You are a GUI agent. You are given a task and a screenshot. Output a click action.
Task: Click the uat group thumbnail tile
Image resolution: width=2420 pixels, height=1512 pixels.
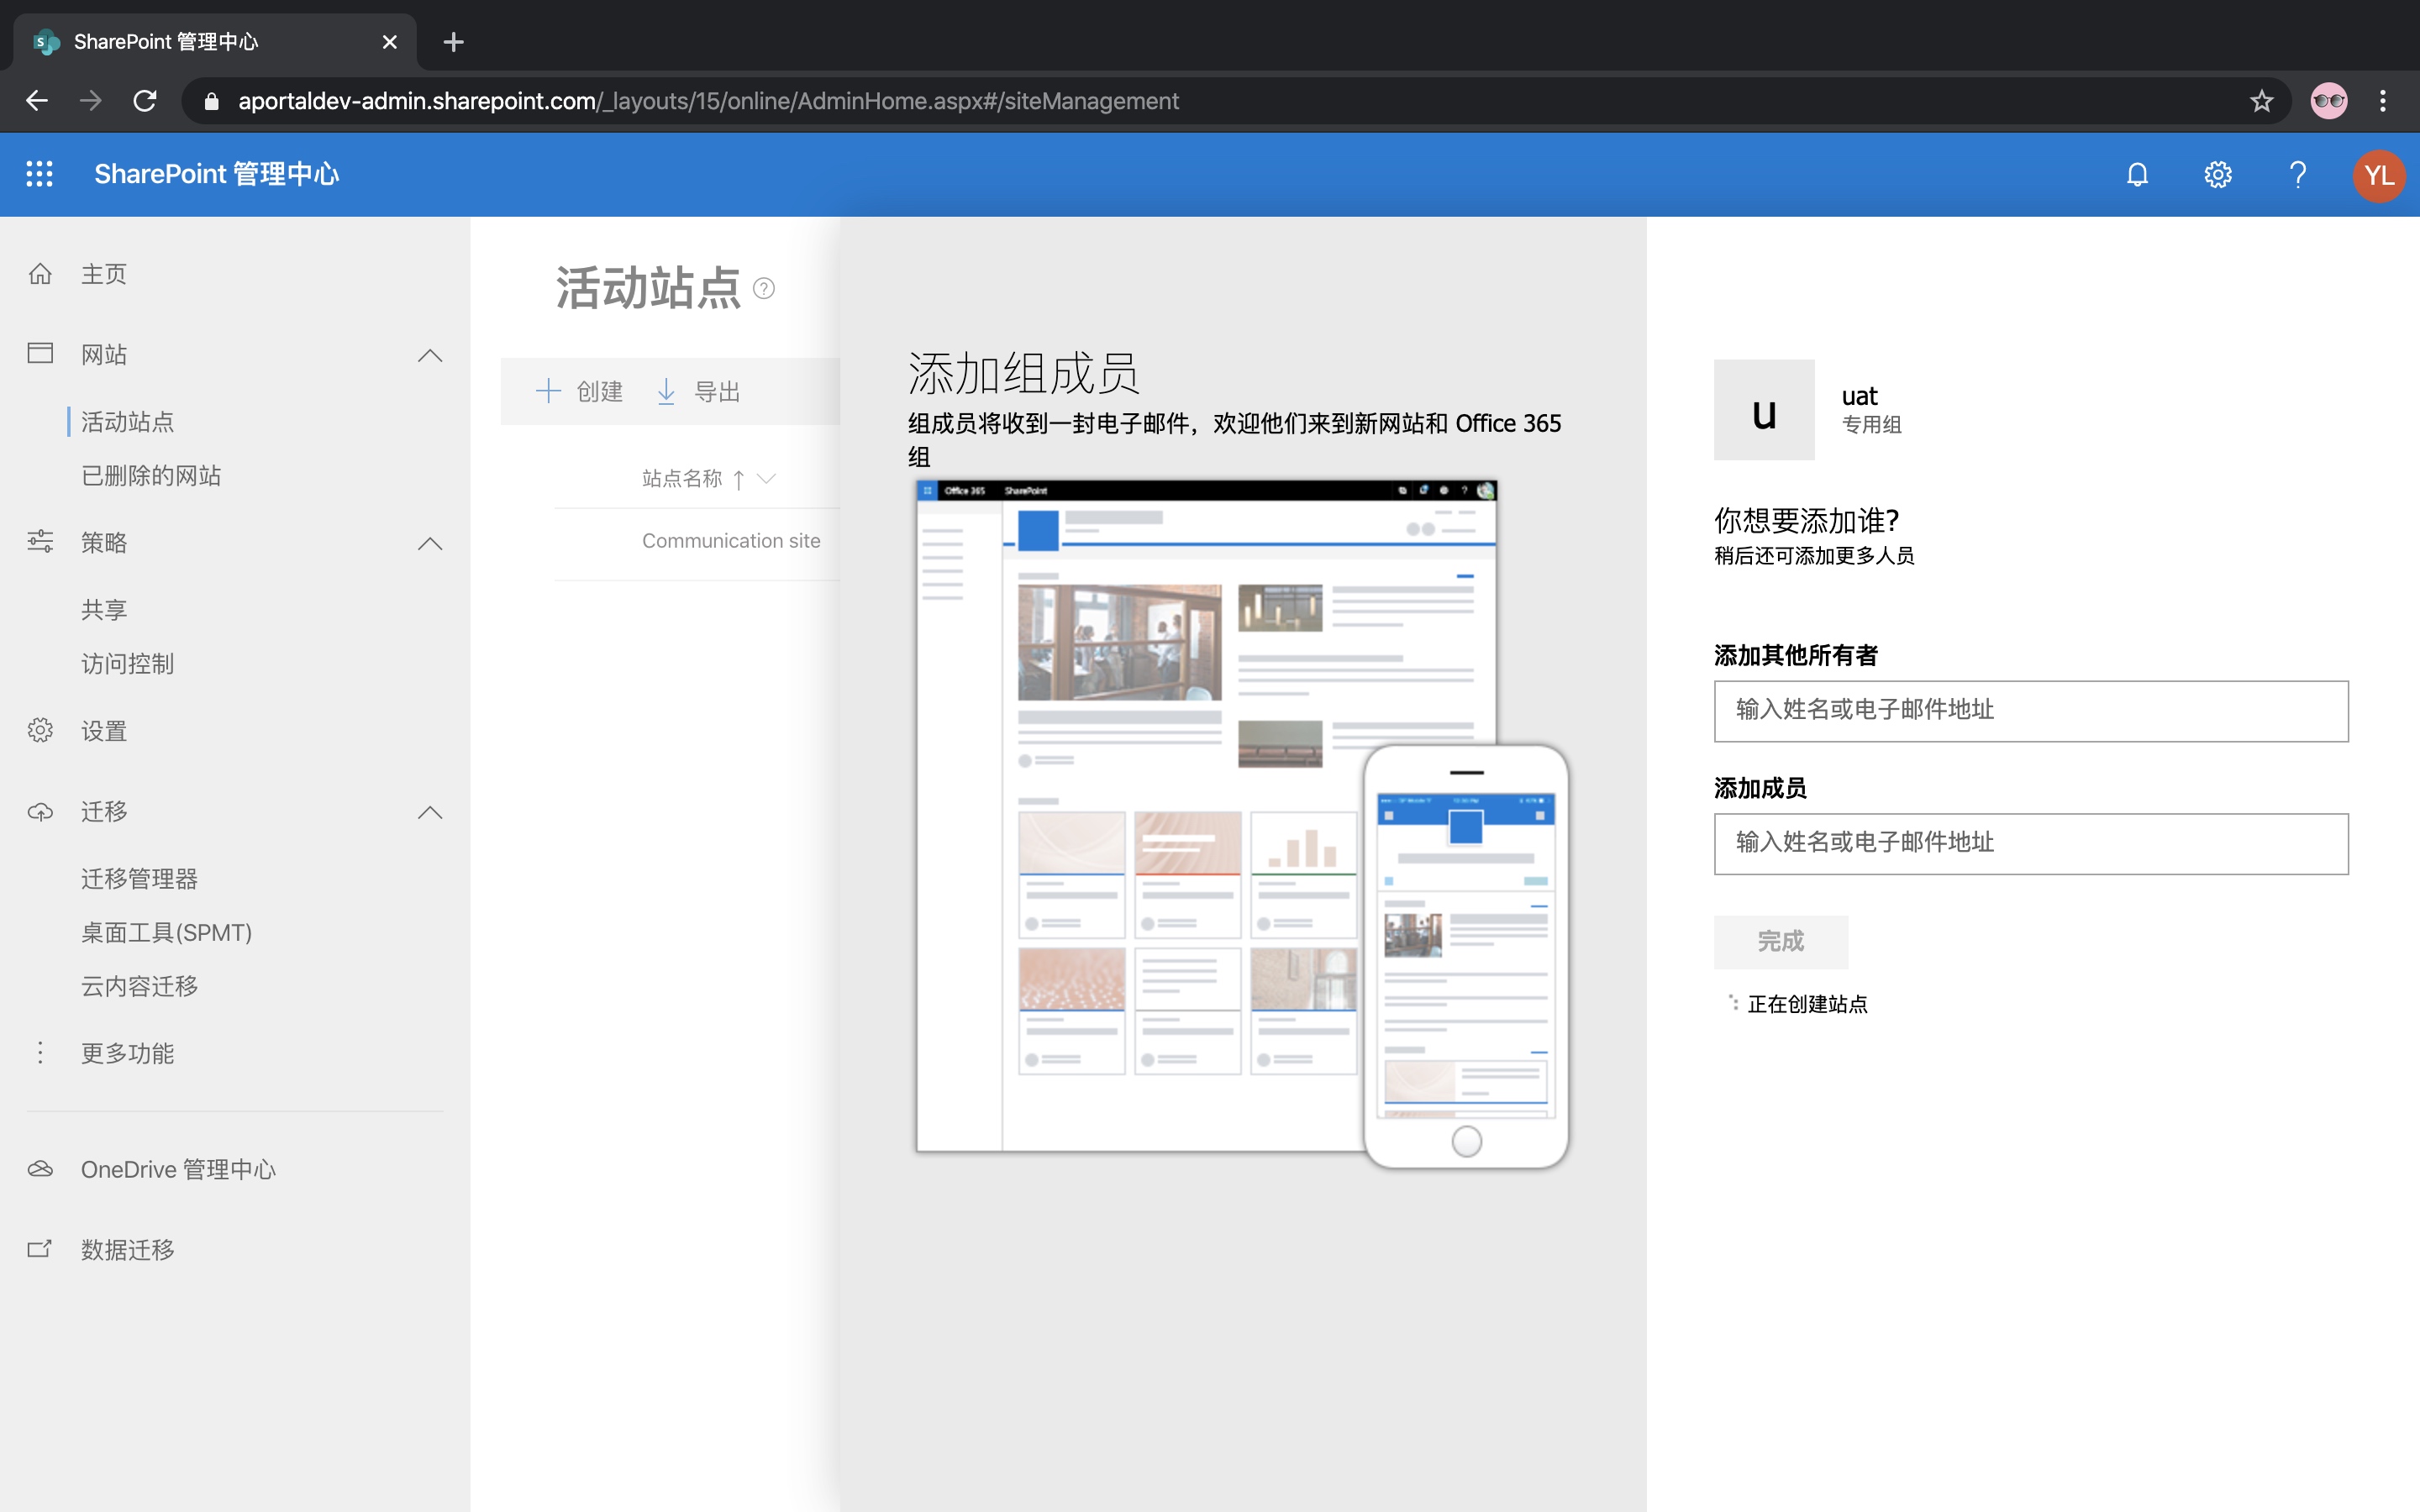pyautogui.click(x=1764, y=410)
